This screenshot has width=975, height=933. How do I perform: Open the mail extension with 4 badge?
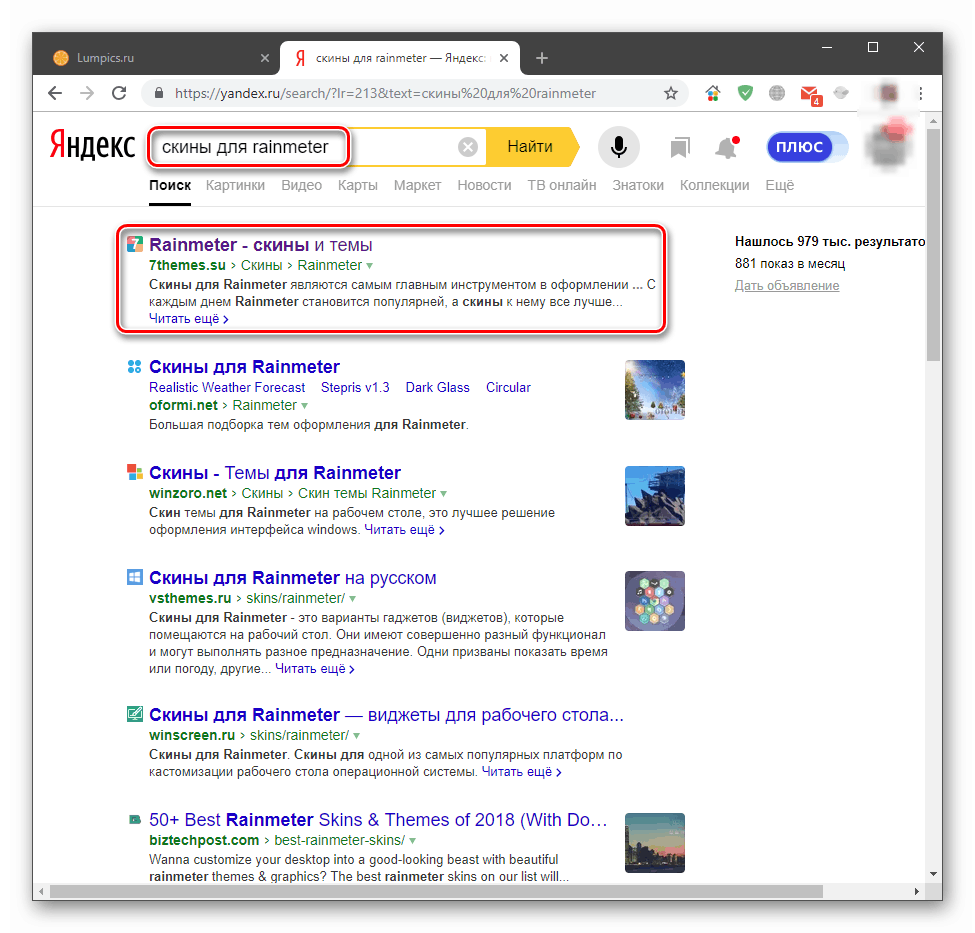tap(811, 95)
